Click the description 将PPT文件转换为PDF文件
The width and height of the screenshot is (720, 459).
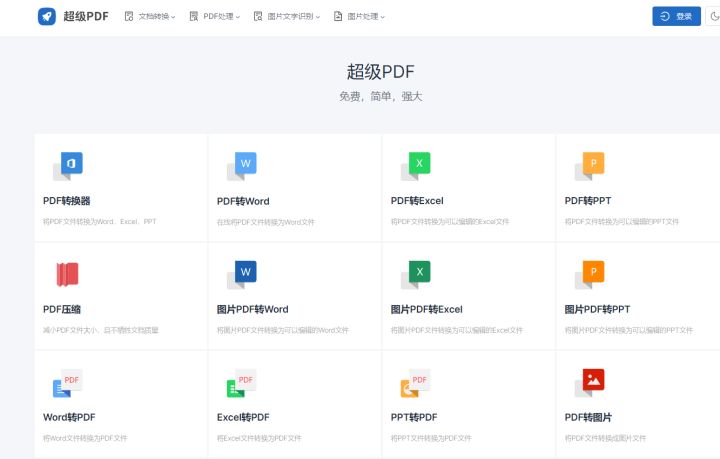coord(431,438)
